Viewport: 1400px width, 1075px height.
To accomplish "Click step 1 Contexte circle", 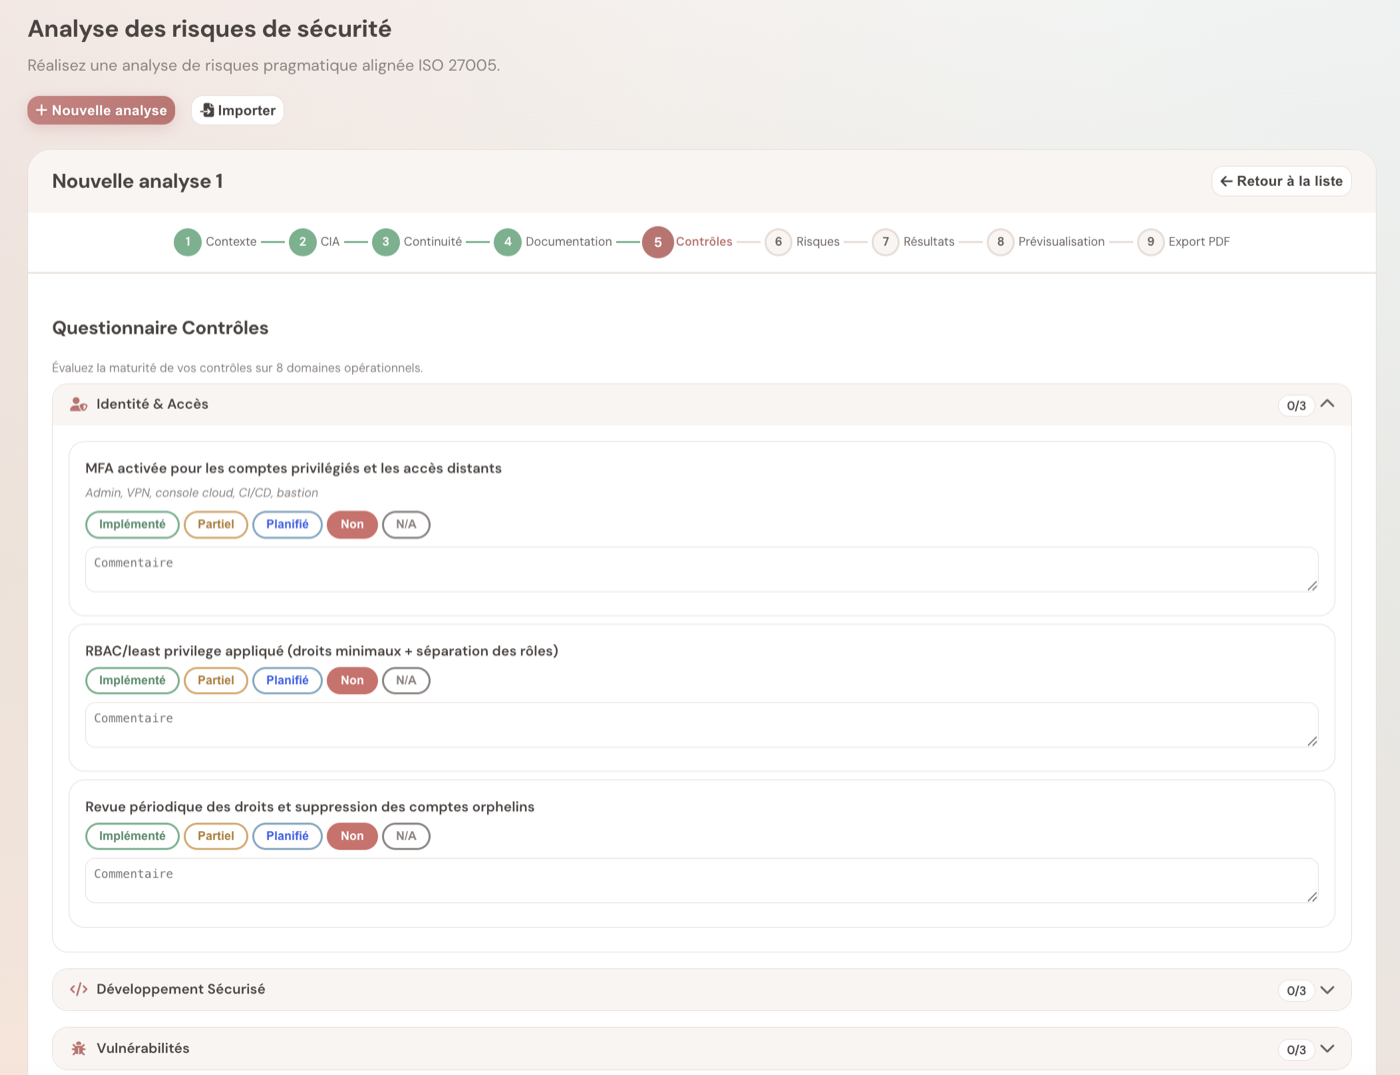I will point(187,242).
